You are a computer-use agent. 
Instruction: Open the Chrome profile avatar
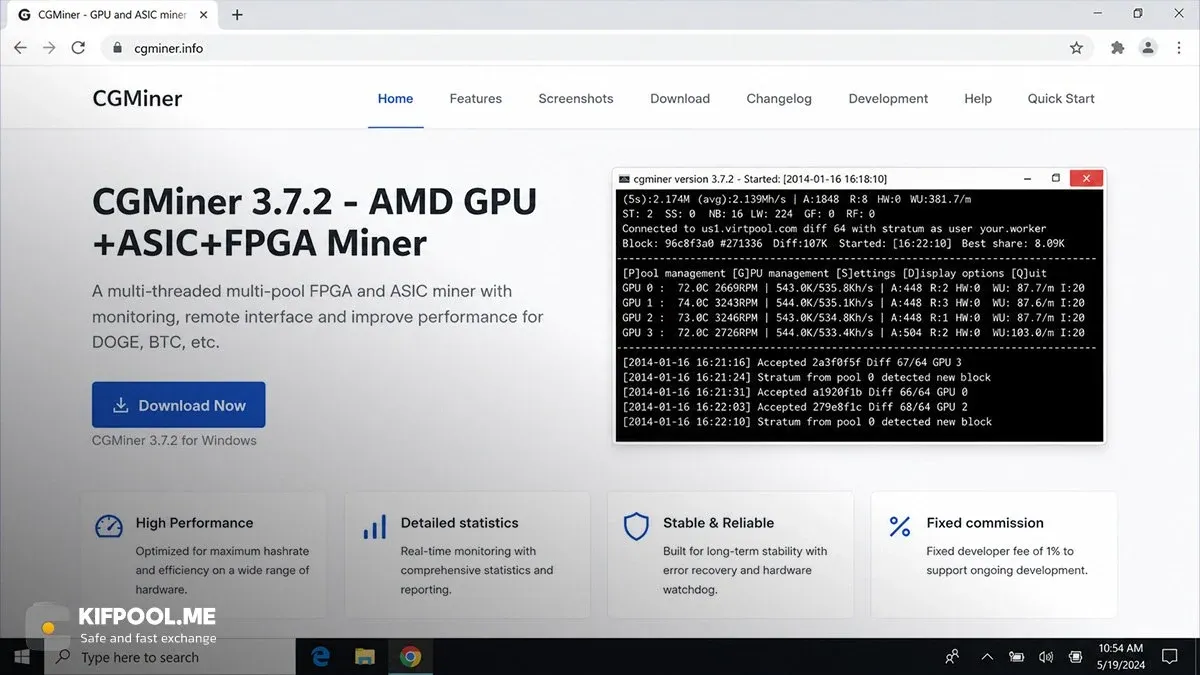(x=1148, y=47)
